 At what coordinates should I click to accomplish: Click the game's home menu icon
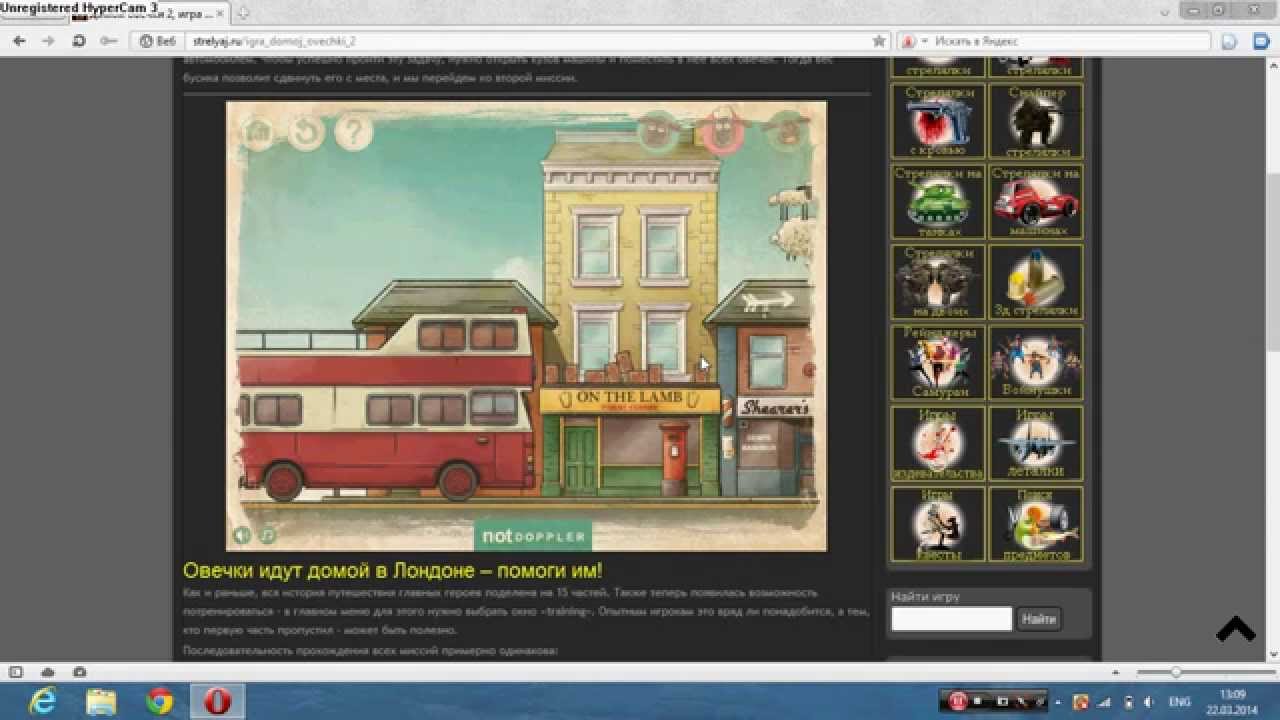pyautogui.click(x=258, y=131)
